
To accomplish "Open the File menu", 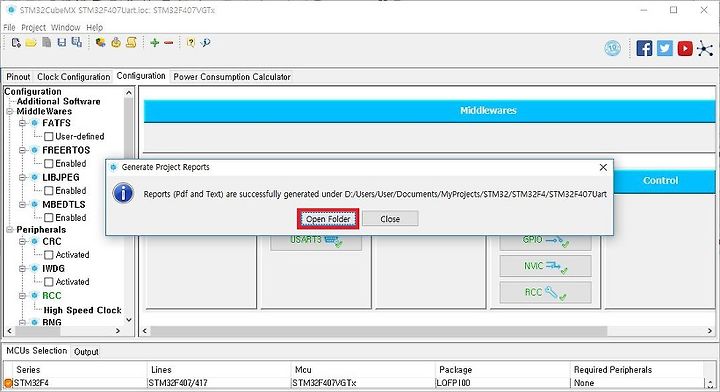I will point(9,28).
